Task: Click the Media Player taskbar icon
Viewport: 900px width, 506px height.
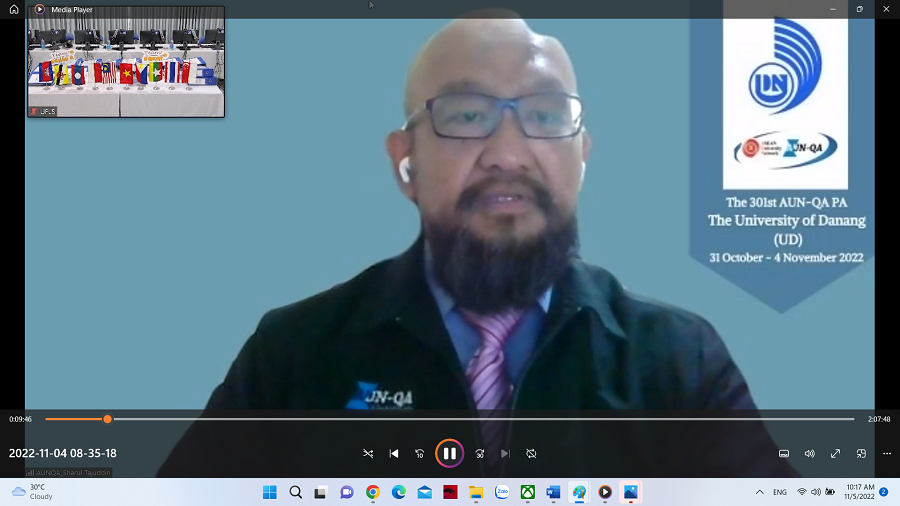Action: [x=605, y=492]
